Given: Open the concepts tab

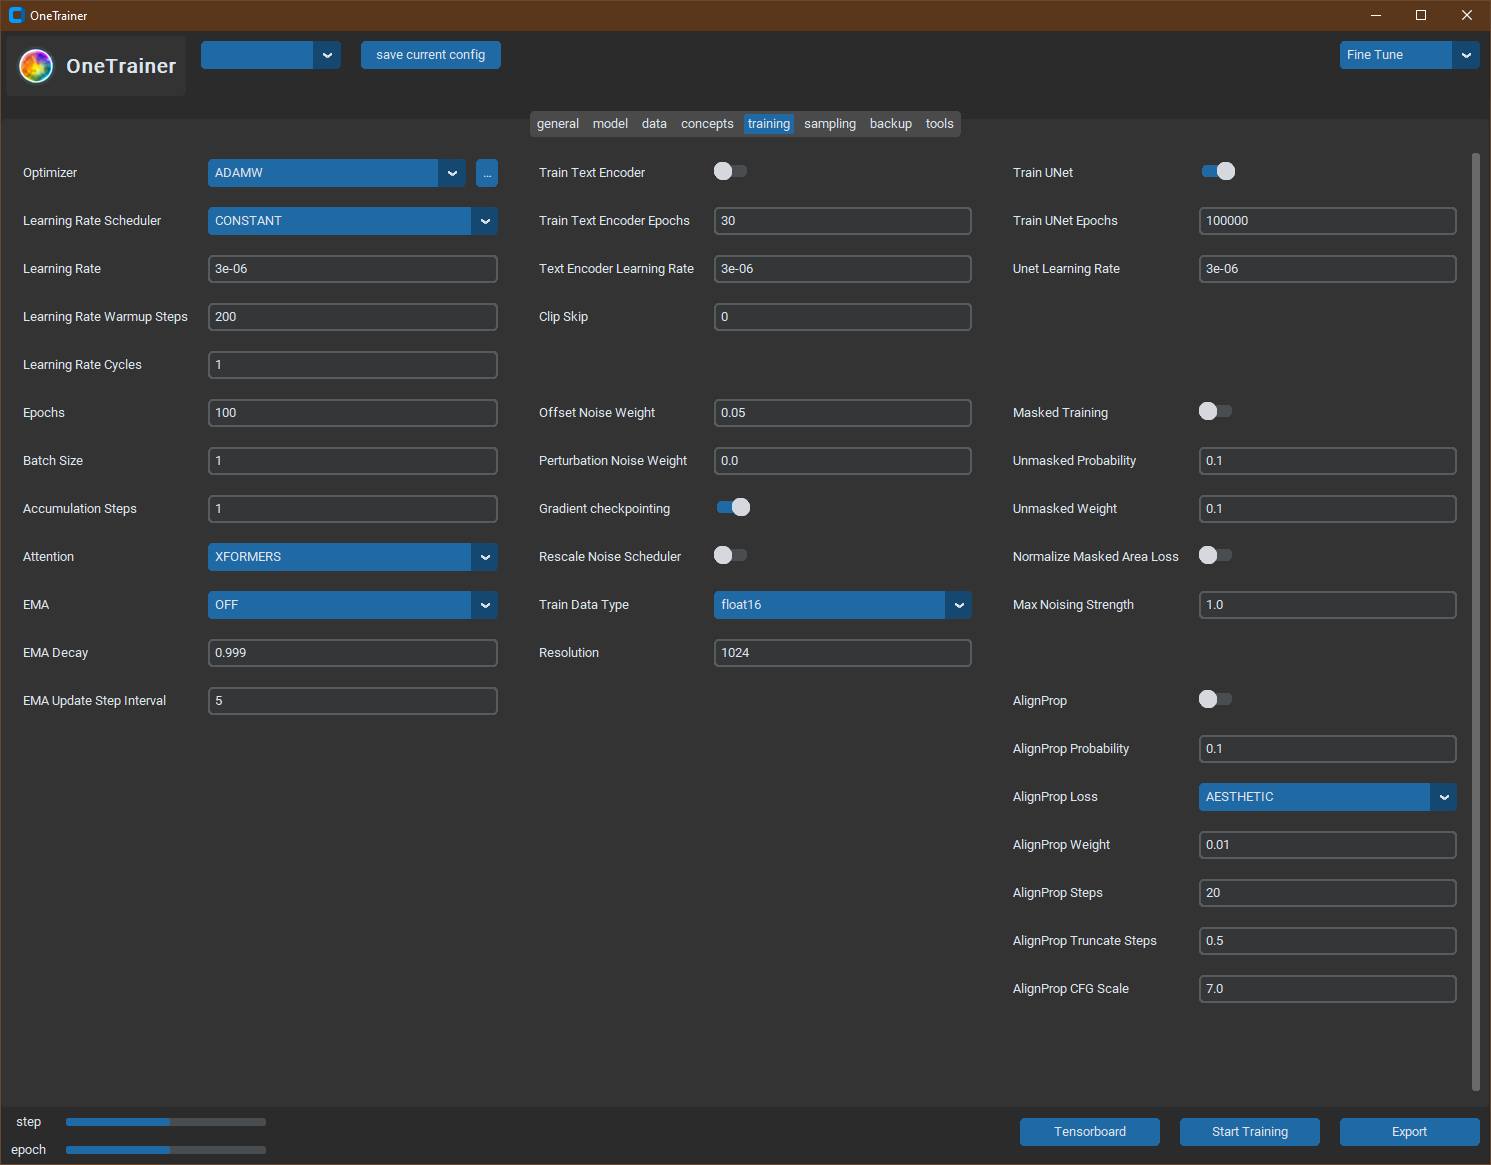Looking at the screenshot, I should 707,123.
